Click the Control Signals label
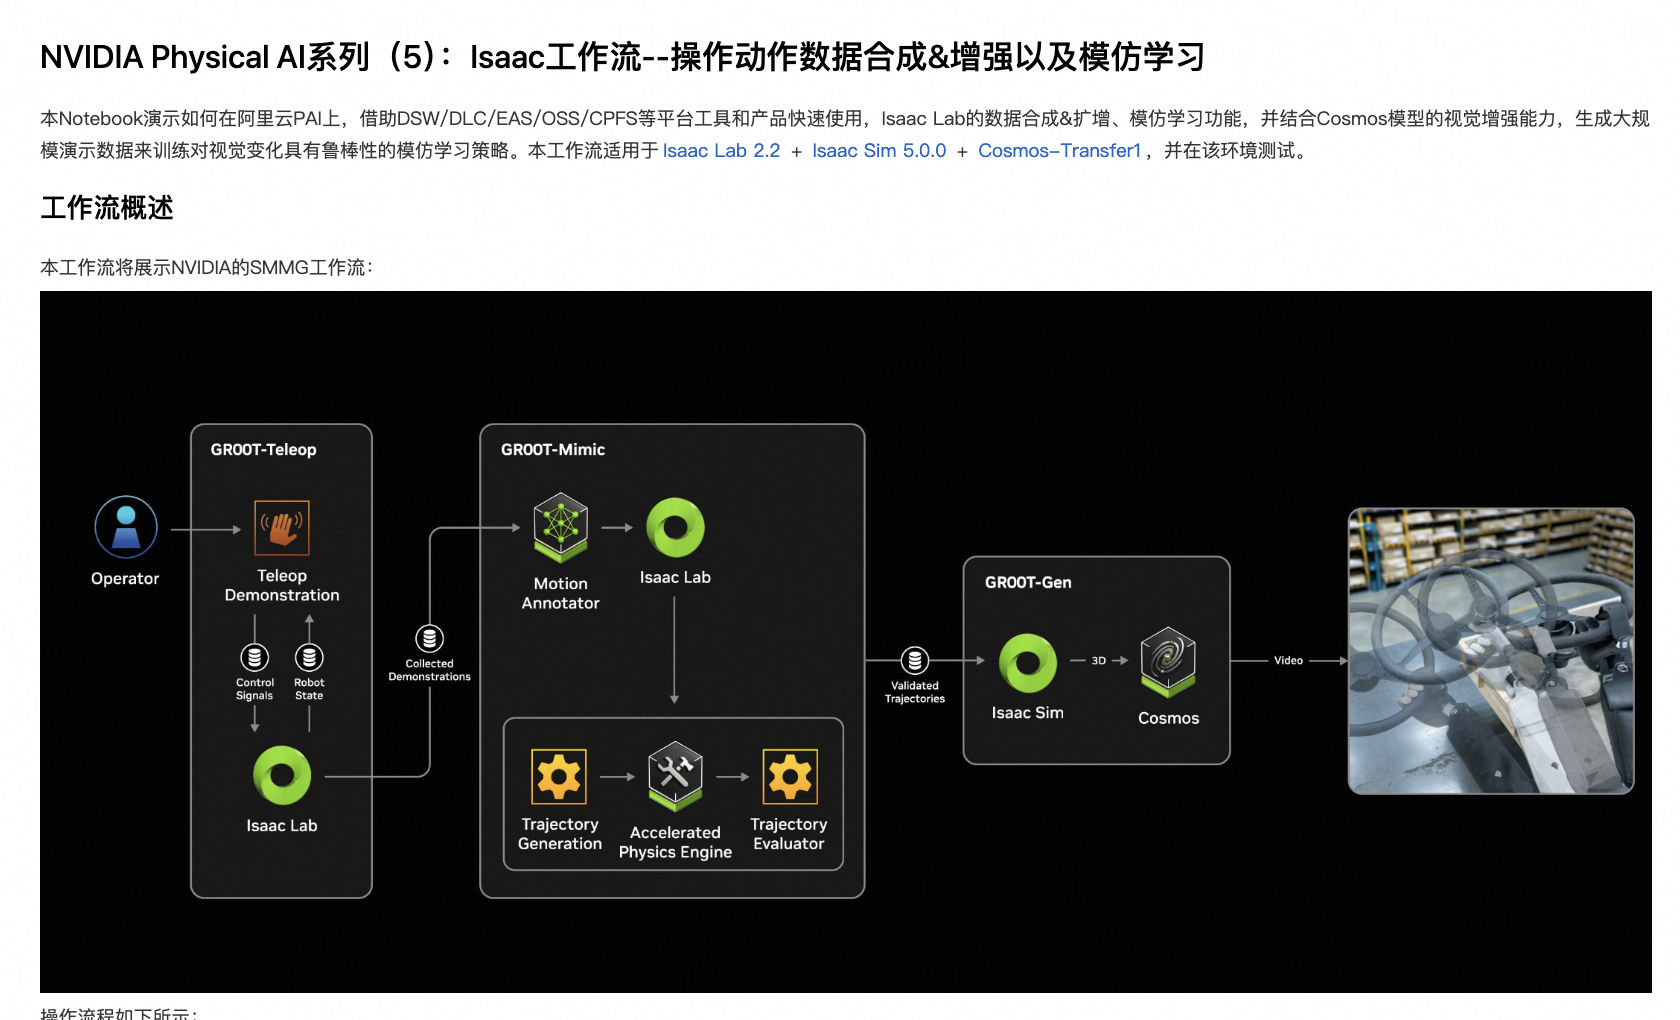This screenshot has width=1680, height=1020. point(255,689)
